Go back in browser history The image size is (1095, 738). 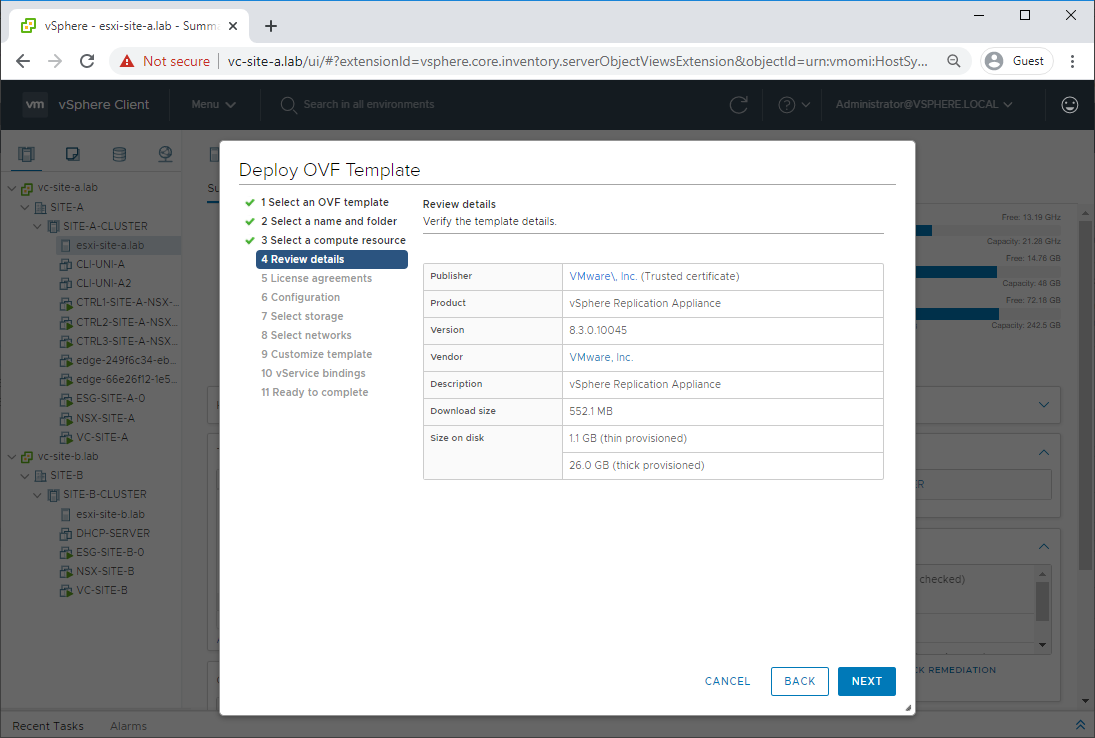point(23,61)
